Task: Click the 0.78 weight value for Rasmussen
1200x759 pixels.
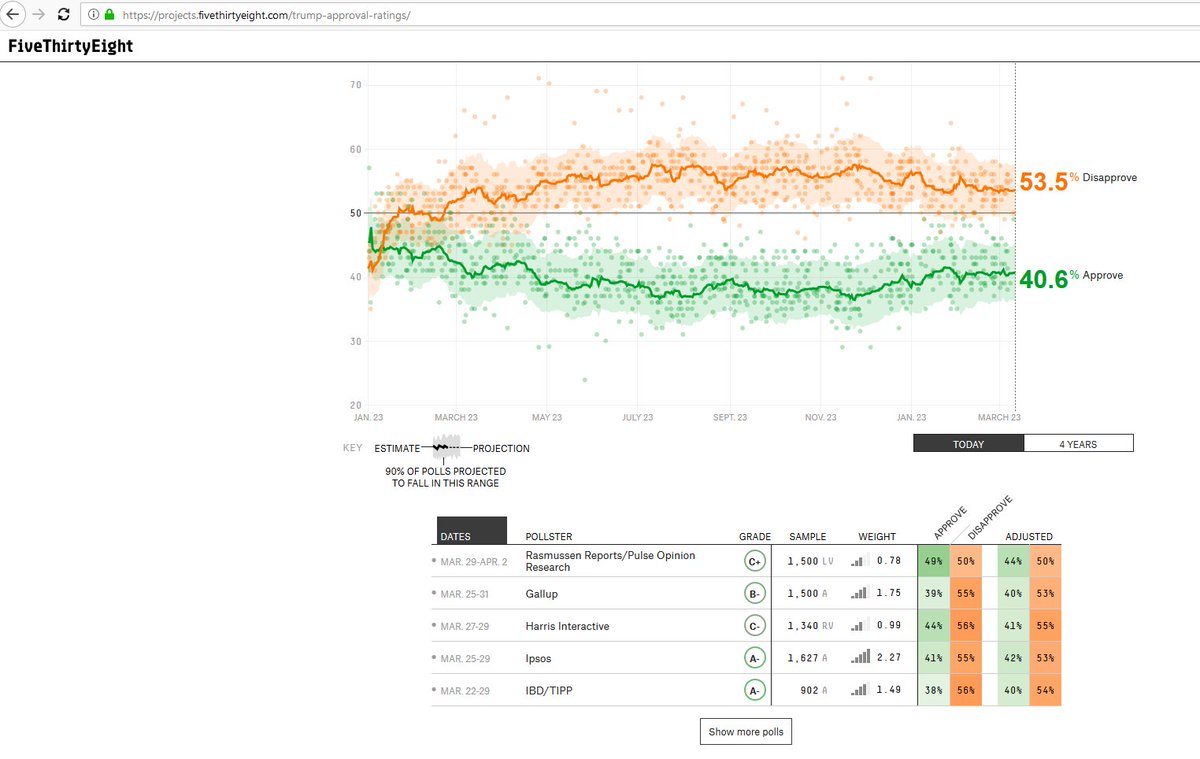Action: 888,562
